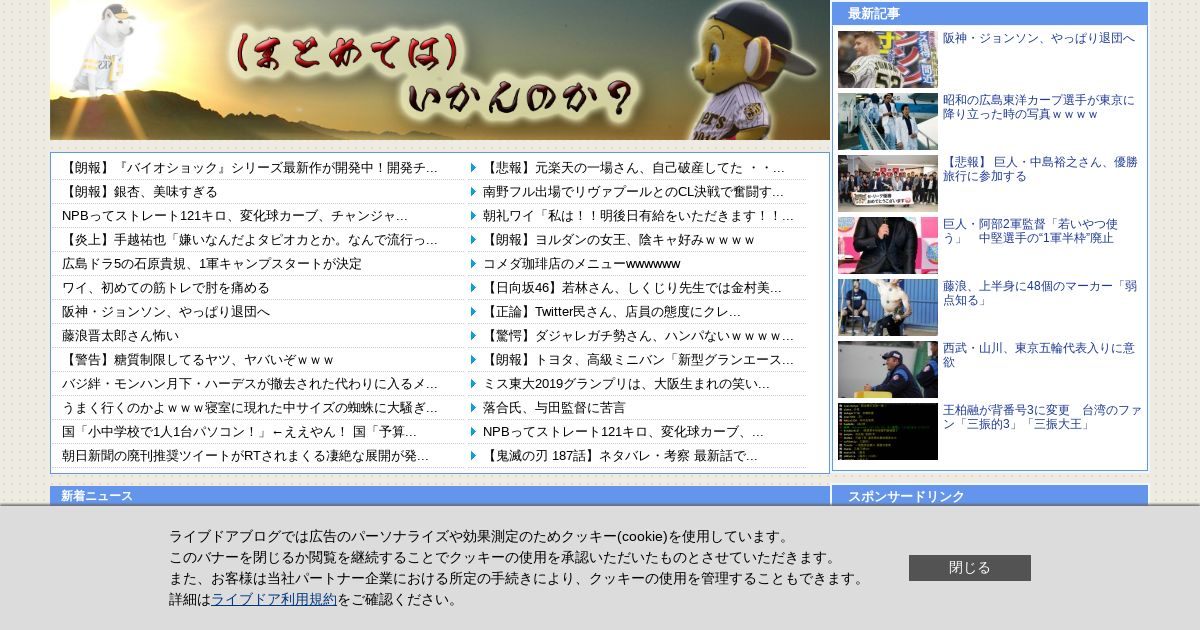Click arrow icon beside 落合氏、与田監督に苦言

[474, 407]
